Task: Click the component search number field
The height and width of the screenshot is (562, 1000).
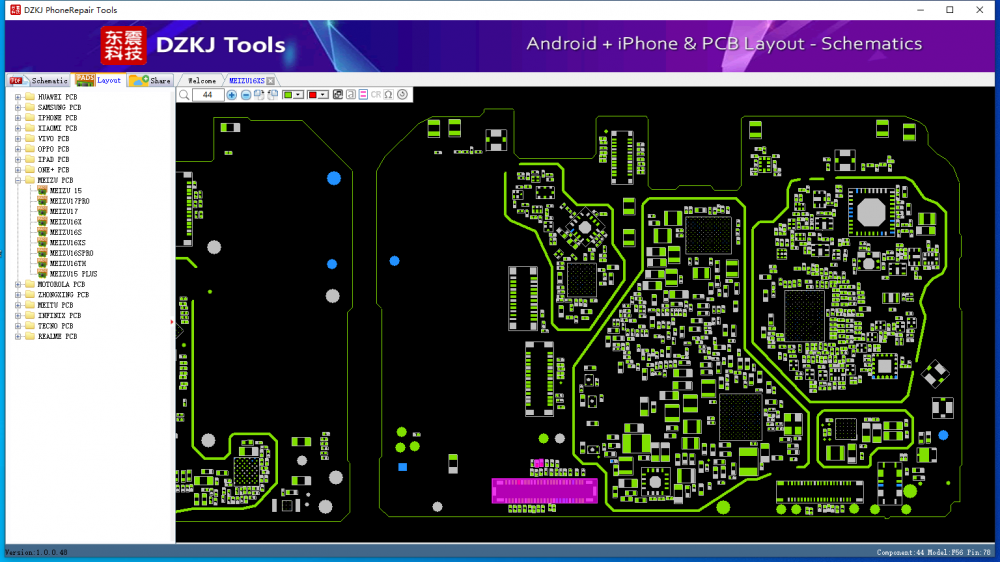Action: click(208, 95)
